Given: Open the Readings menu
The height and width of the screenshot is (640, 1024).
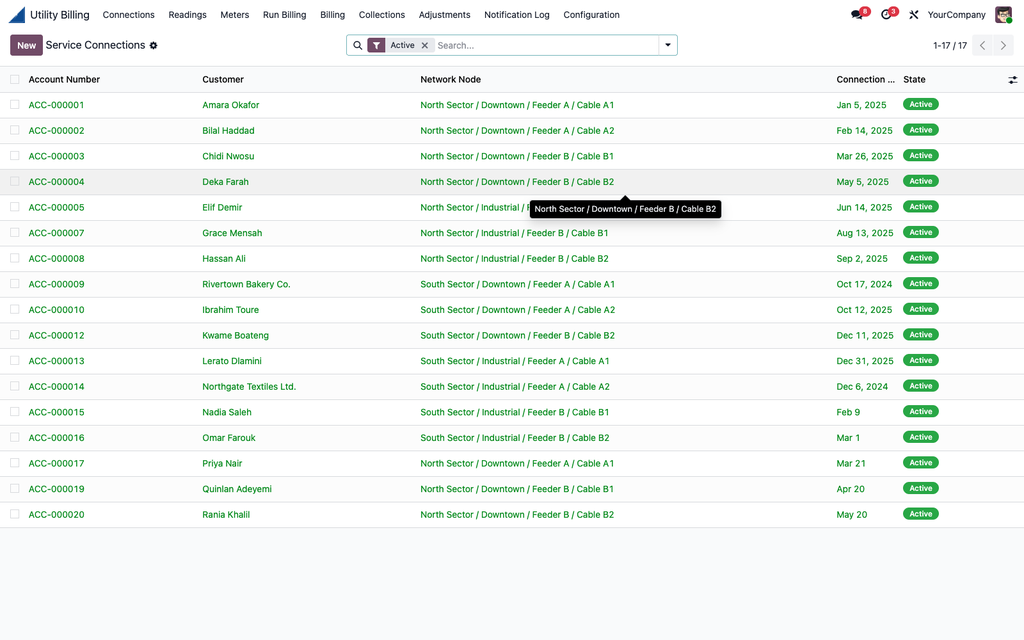Looking at the screenshot, I should pos(187,14).
